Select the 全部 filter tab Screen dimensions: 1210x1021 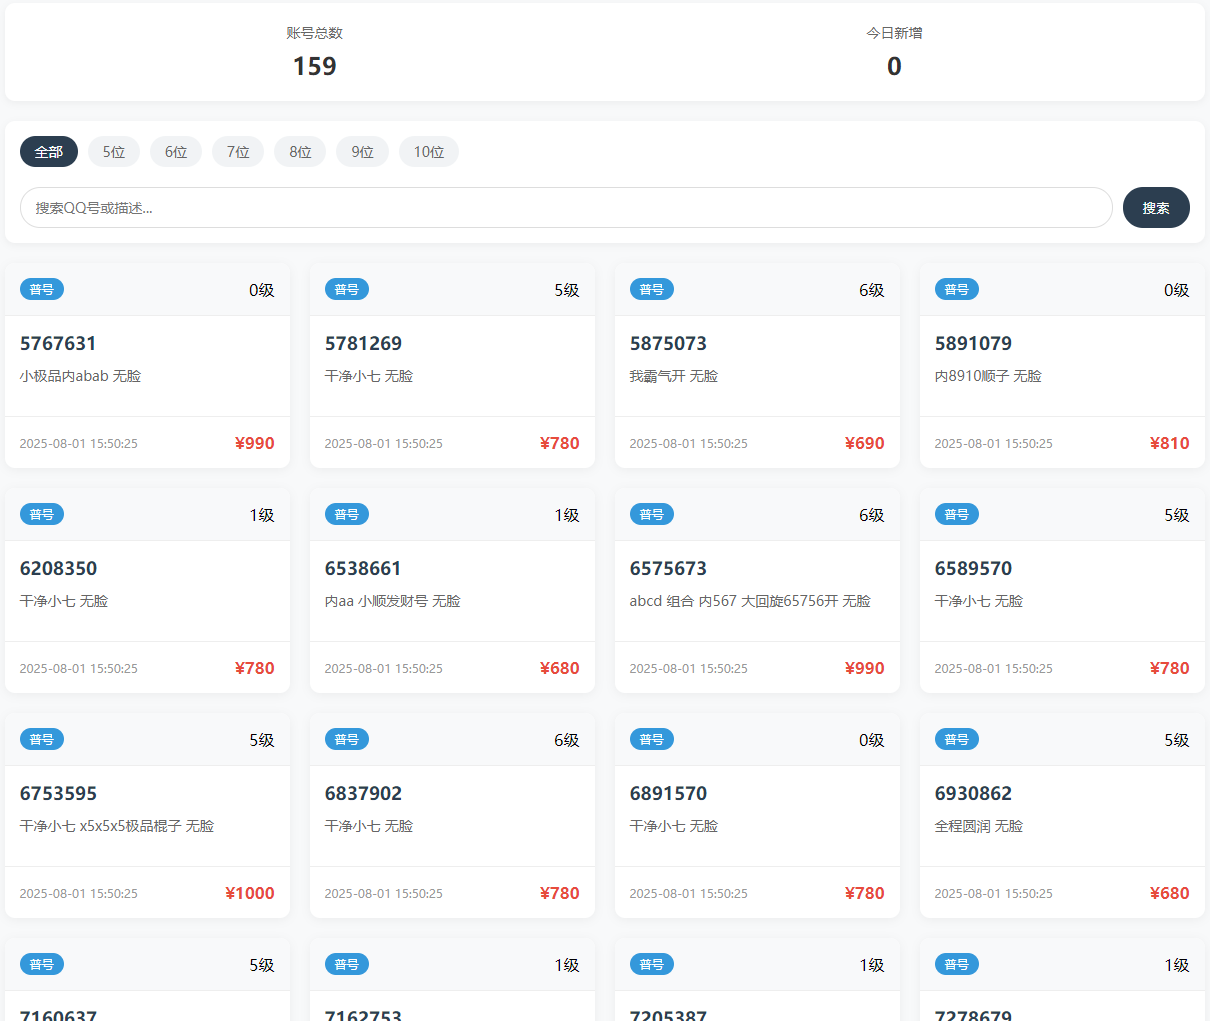click(49, 152)
